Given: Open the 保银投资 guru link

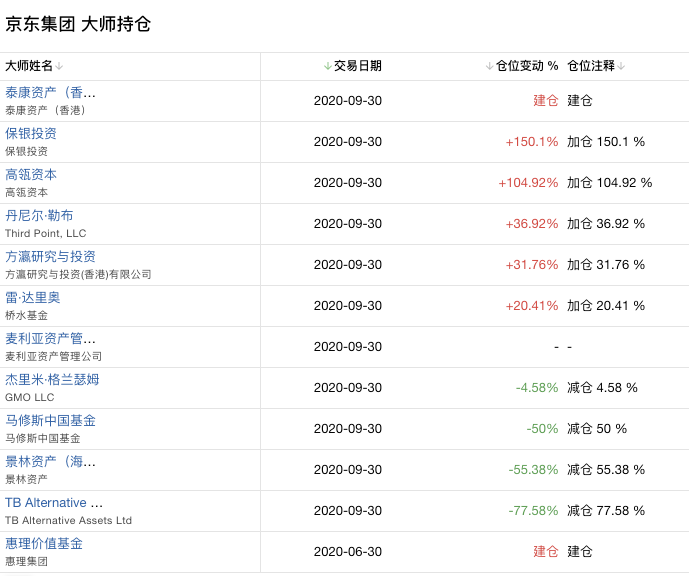Looking at the screenshot, I should click(x=31, y=133).
